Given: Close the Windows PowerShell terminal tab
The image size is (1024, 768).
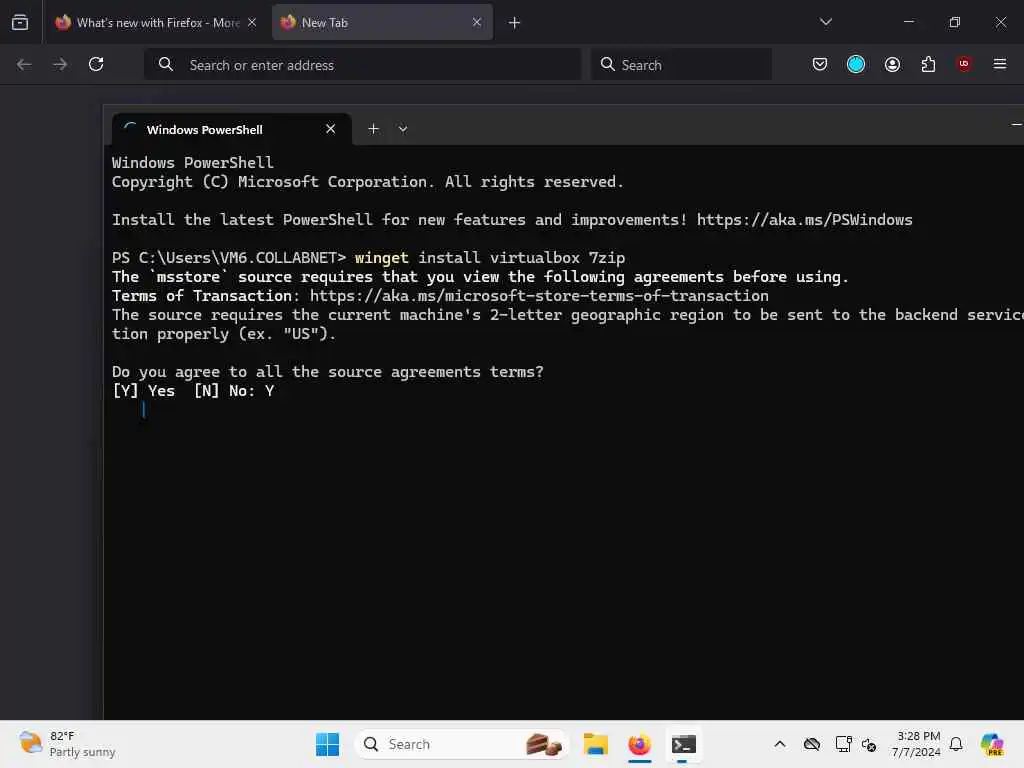Looking at the screenshot, I should pyautogui.click(x=330, y=129).
